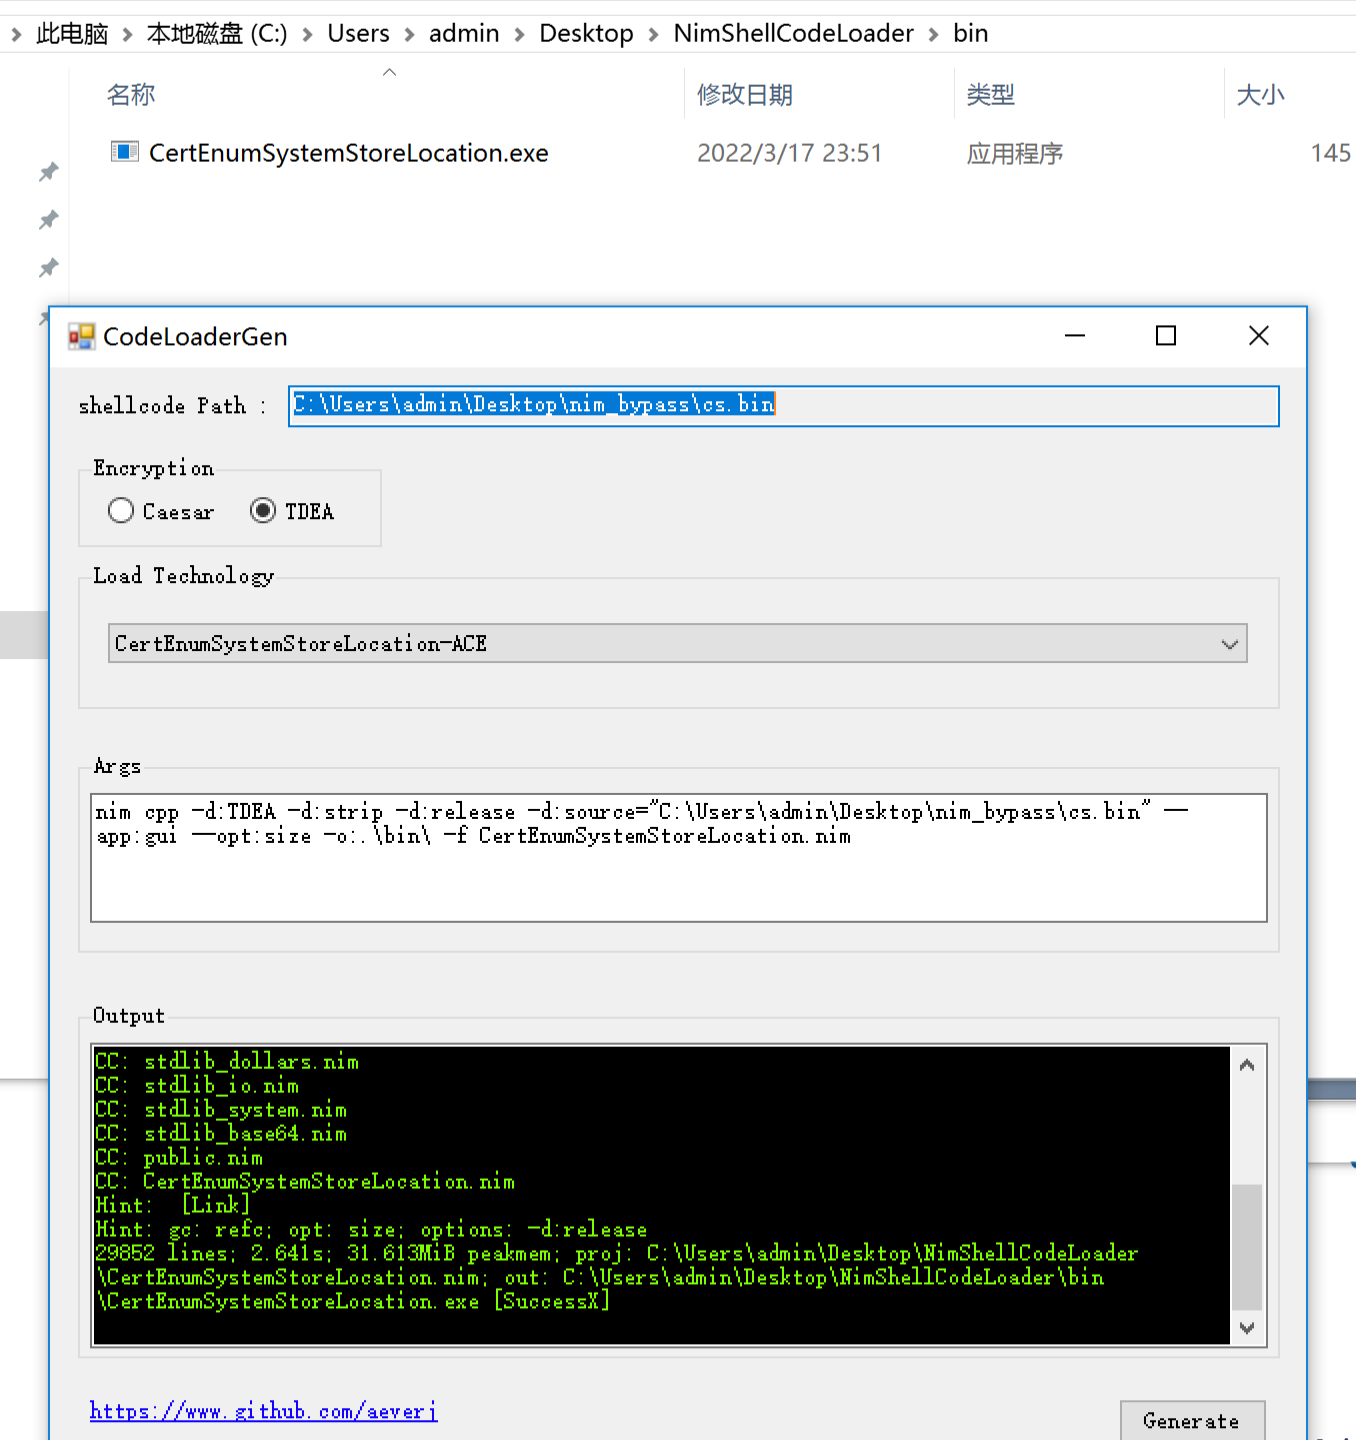Expand chevron after 本地磁盘 (C:) in breadcrumb

pos(308,35)
